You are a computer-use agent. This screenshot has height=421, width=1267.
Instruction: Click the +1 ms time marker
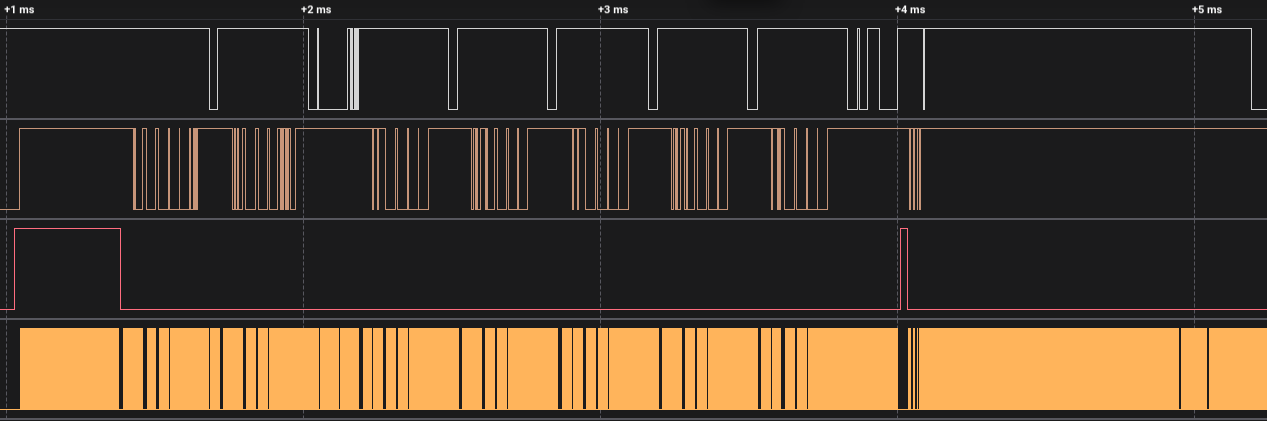[18, 9]
